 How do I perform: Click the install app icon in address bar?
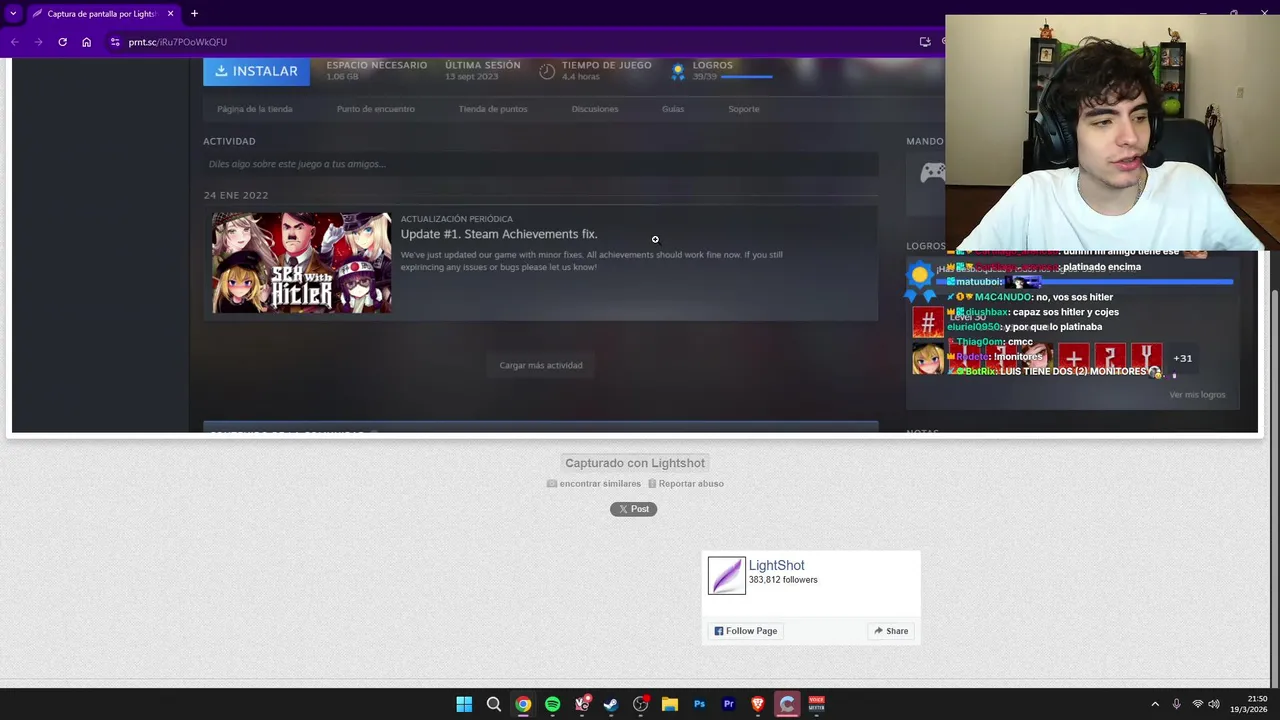click(925, 42)
